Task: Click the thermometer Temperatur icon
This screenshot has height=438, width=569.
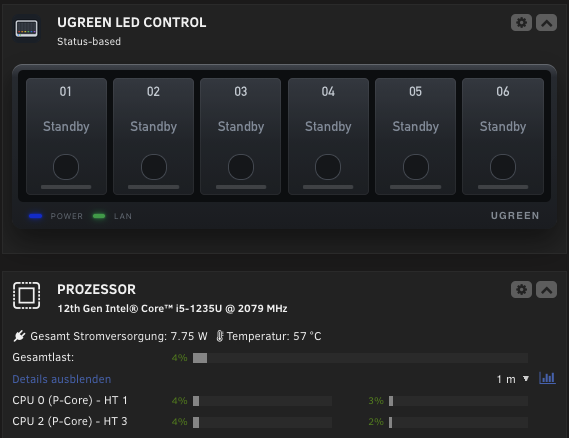Action: tap(220, 336)
